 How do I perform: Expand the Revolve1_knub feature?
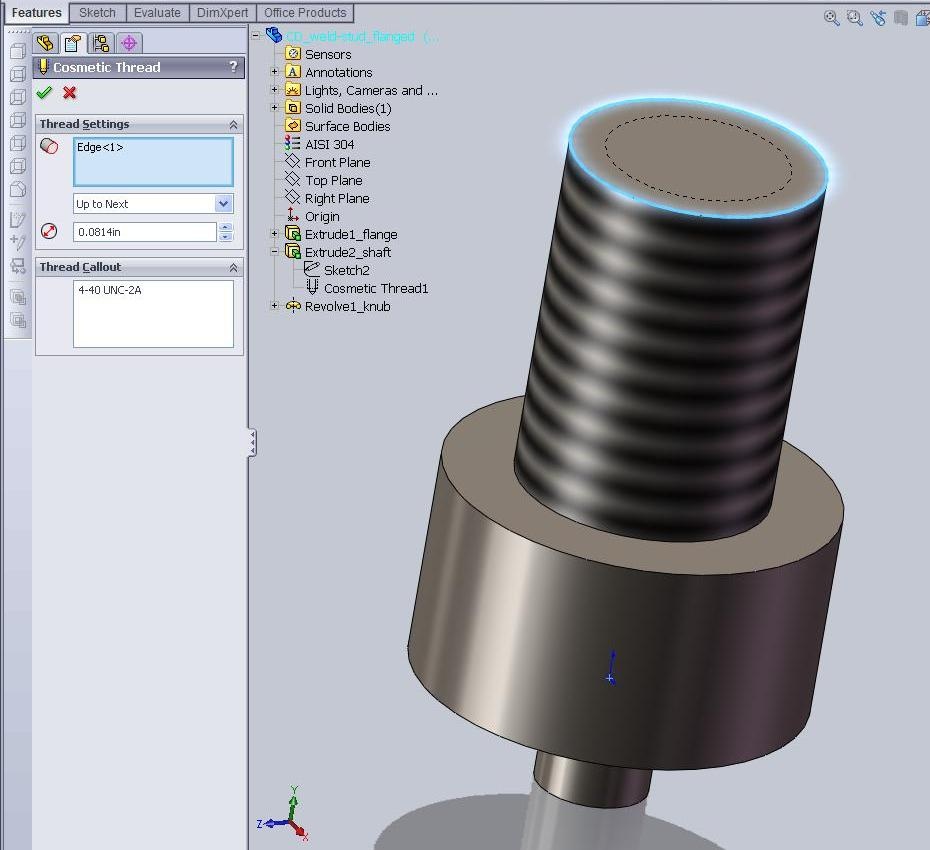click(274, 306)
